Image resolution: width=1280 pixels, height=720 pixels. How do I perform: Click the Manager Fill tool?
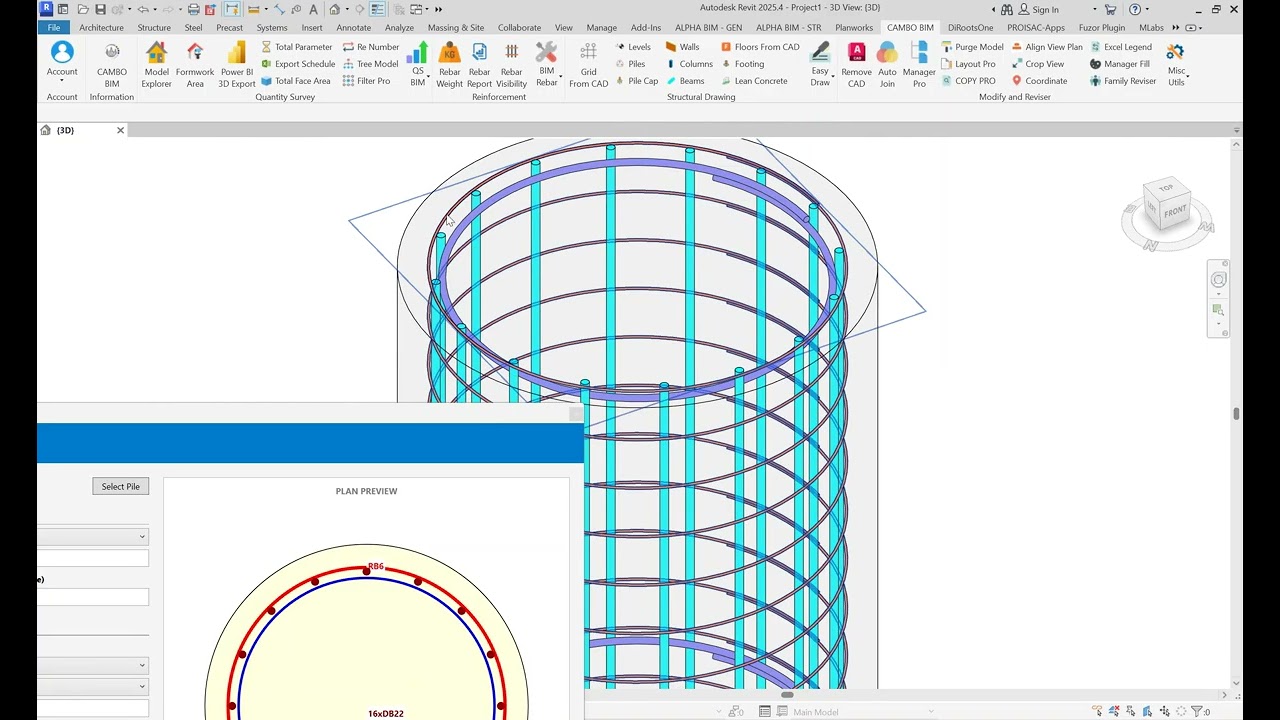(x=1120, y=64)
